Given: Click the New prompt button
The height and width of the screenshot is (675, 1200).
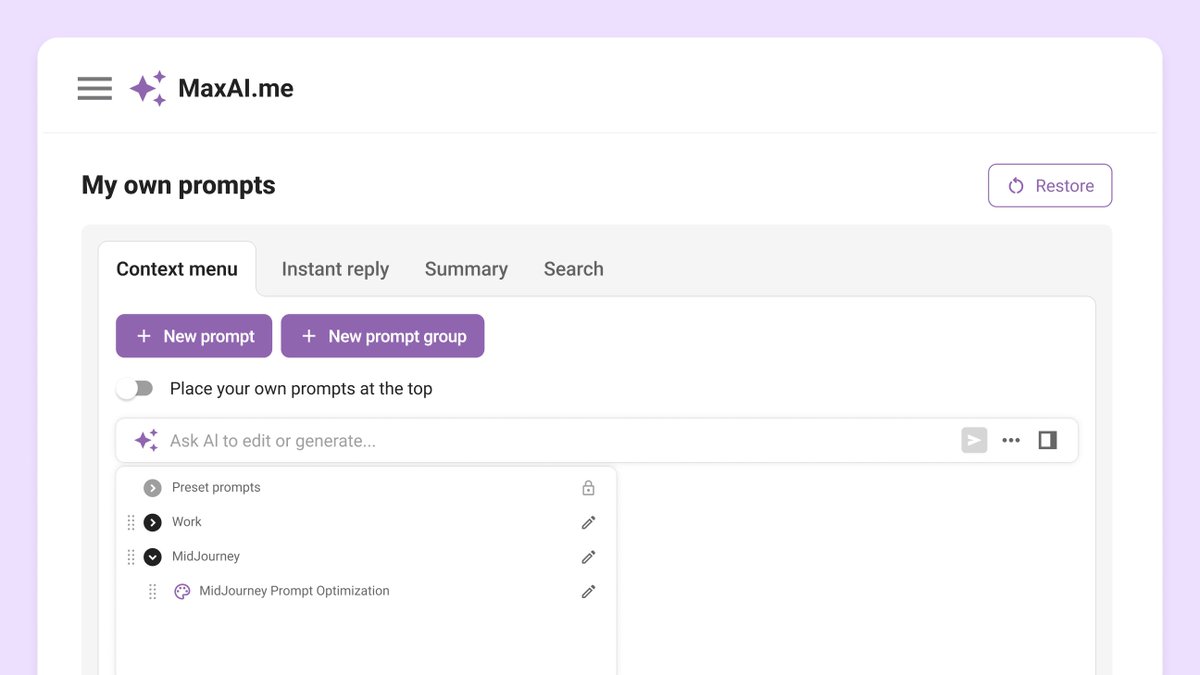Looking at the screenshot, I should pyautogui.click(x=194, y=336).
